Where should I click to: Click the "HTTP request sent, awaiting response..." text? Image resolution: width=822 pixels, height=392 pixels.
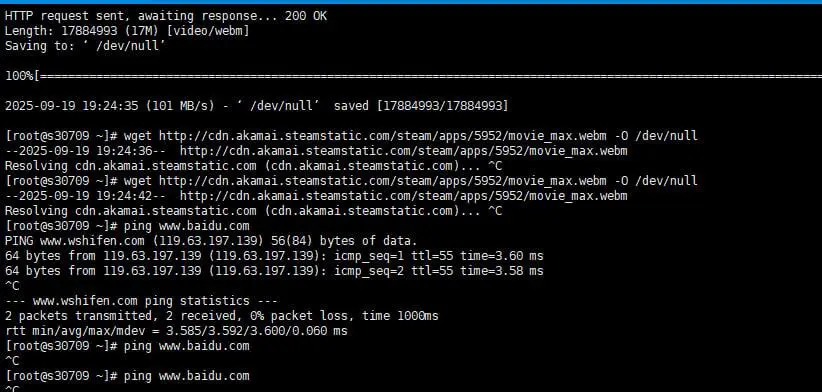143,16
